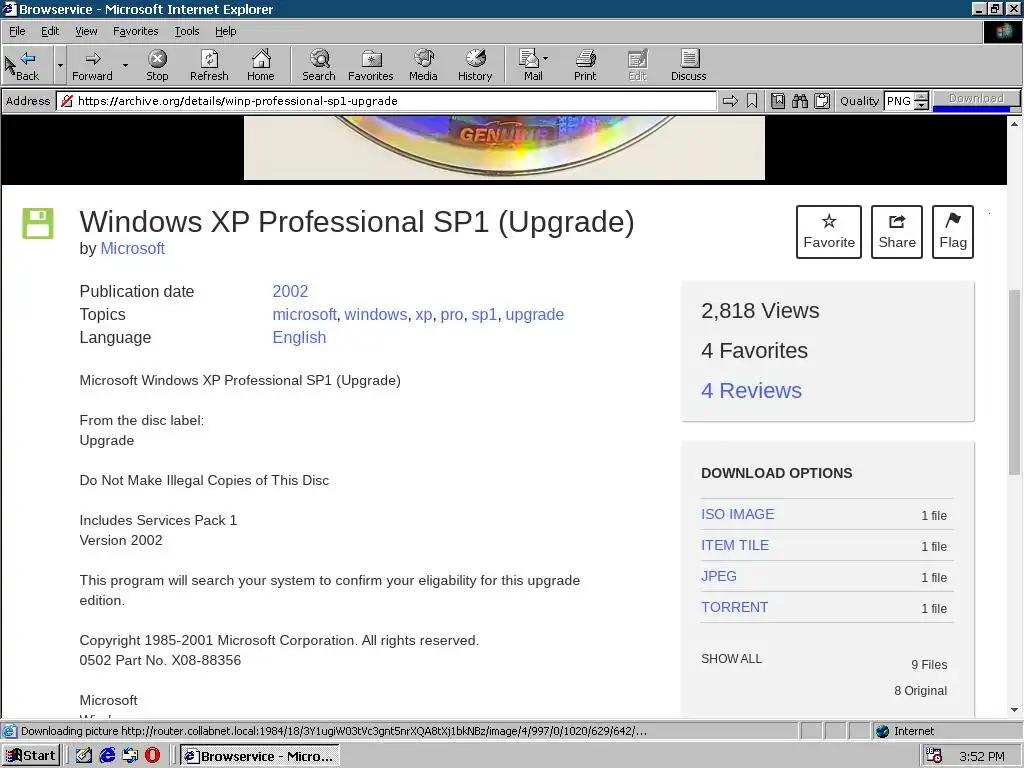This screenshot has height=768, width=1024.
Task: Stop page loading with the Stop button
Action: (157, 65)
